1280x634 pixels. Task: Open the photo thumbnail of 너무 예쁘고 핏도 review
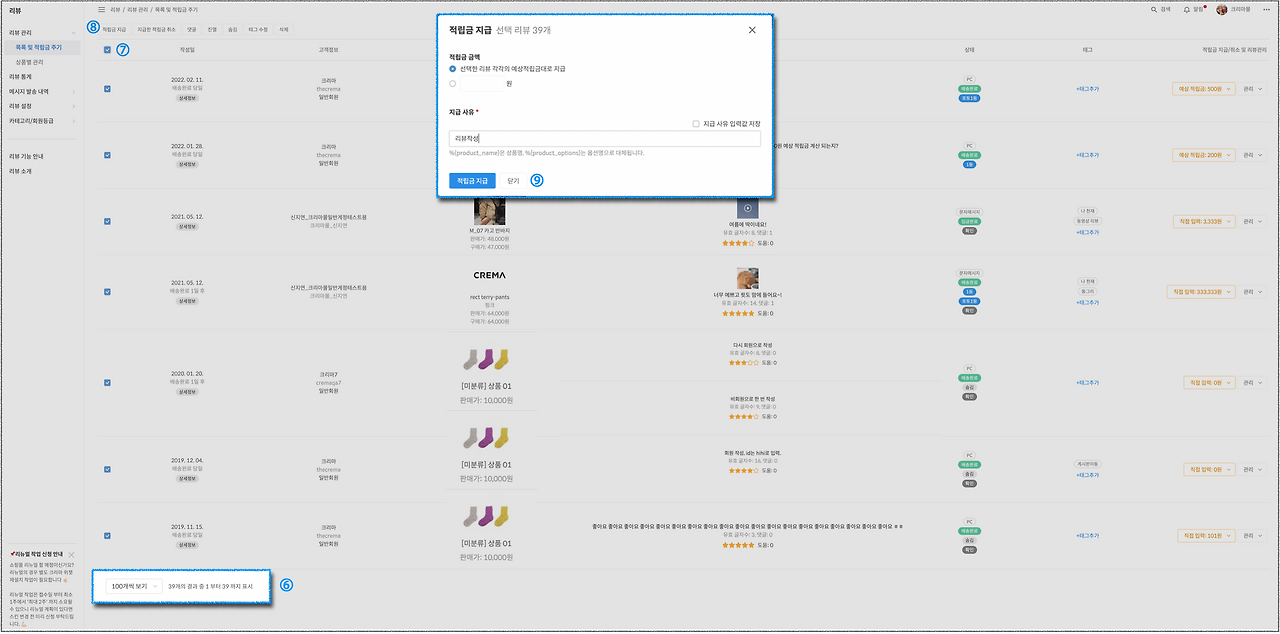747,278
